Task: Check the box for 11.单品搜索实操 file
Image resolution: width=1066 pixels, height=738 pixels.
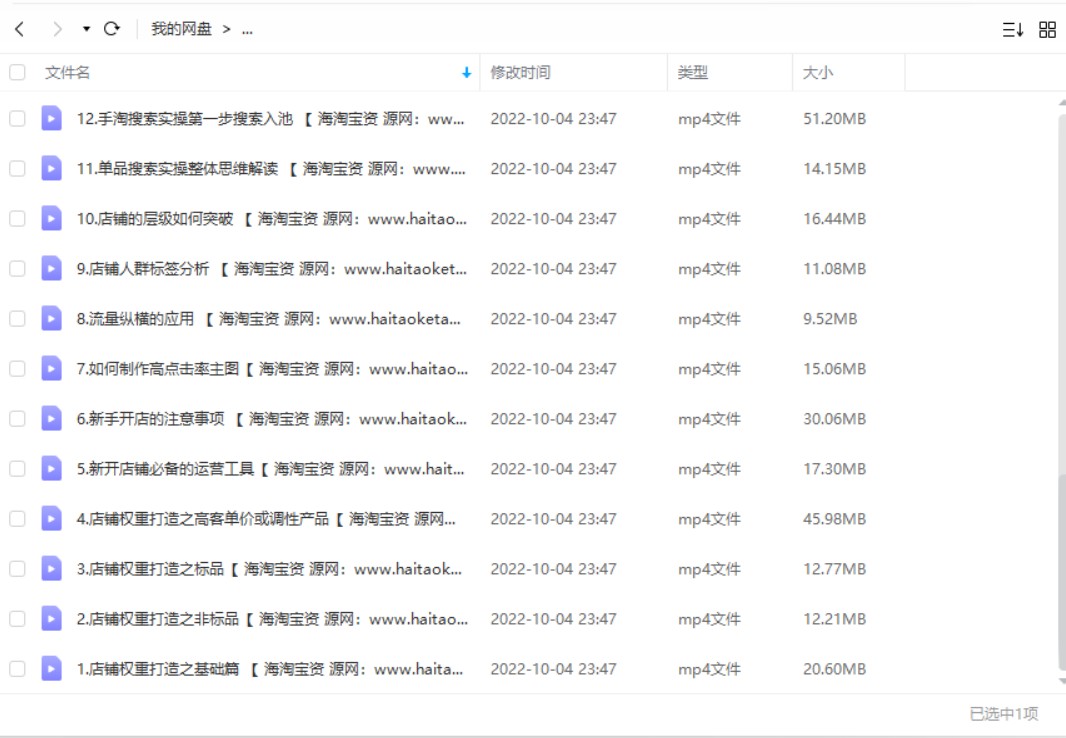Action: (17, 169)
